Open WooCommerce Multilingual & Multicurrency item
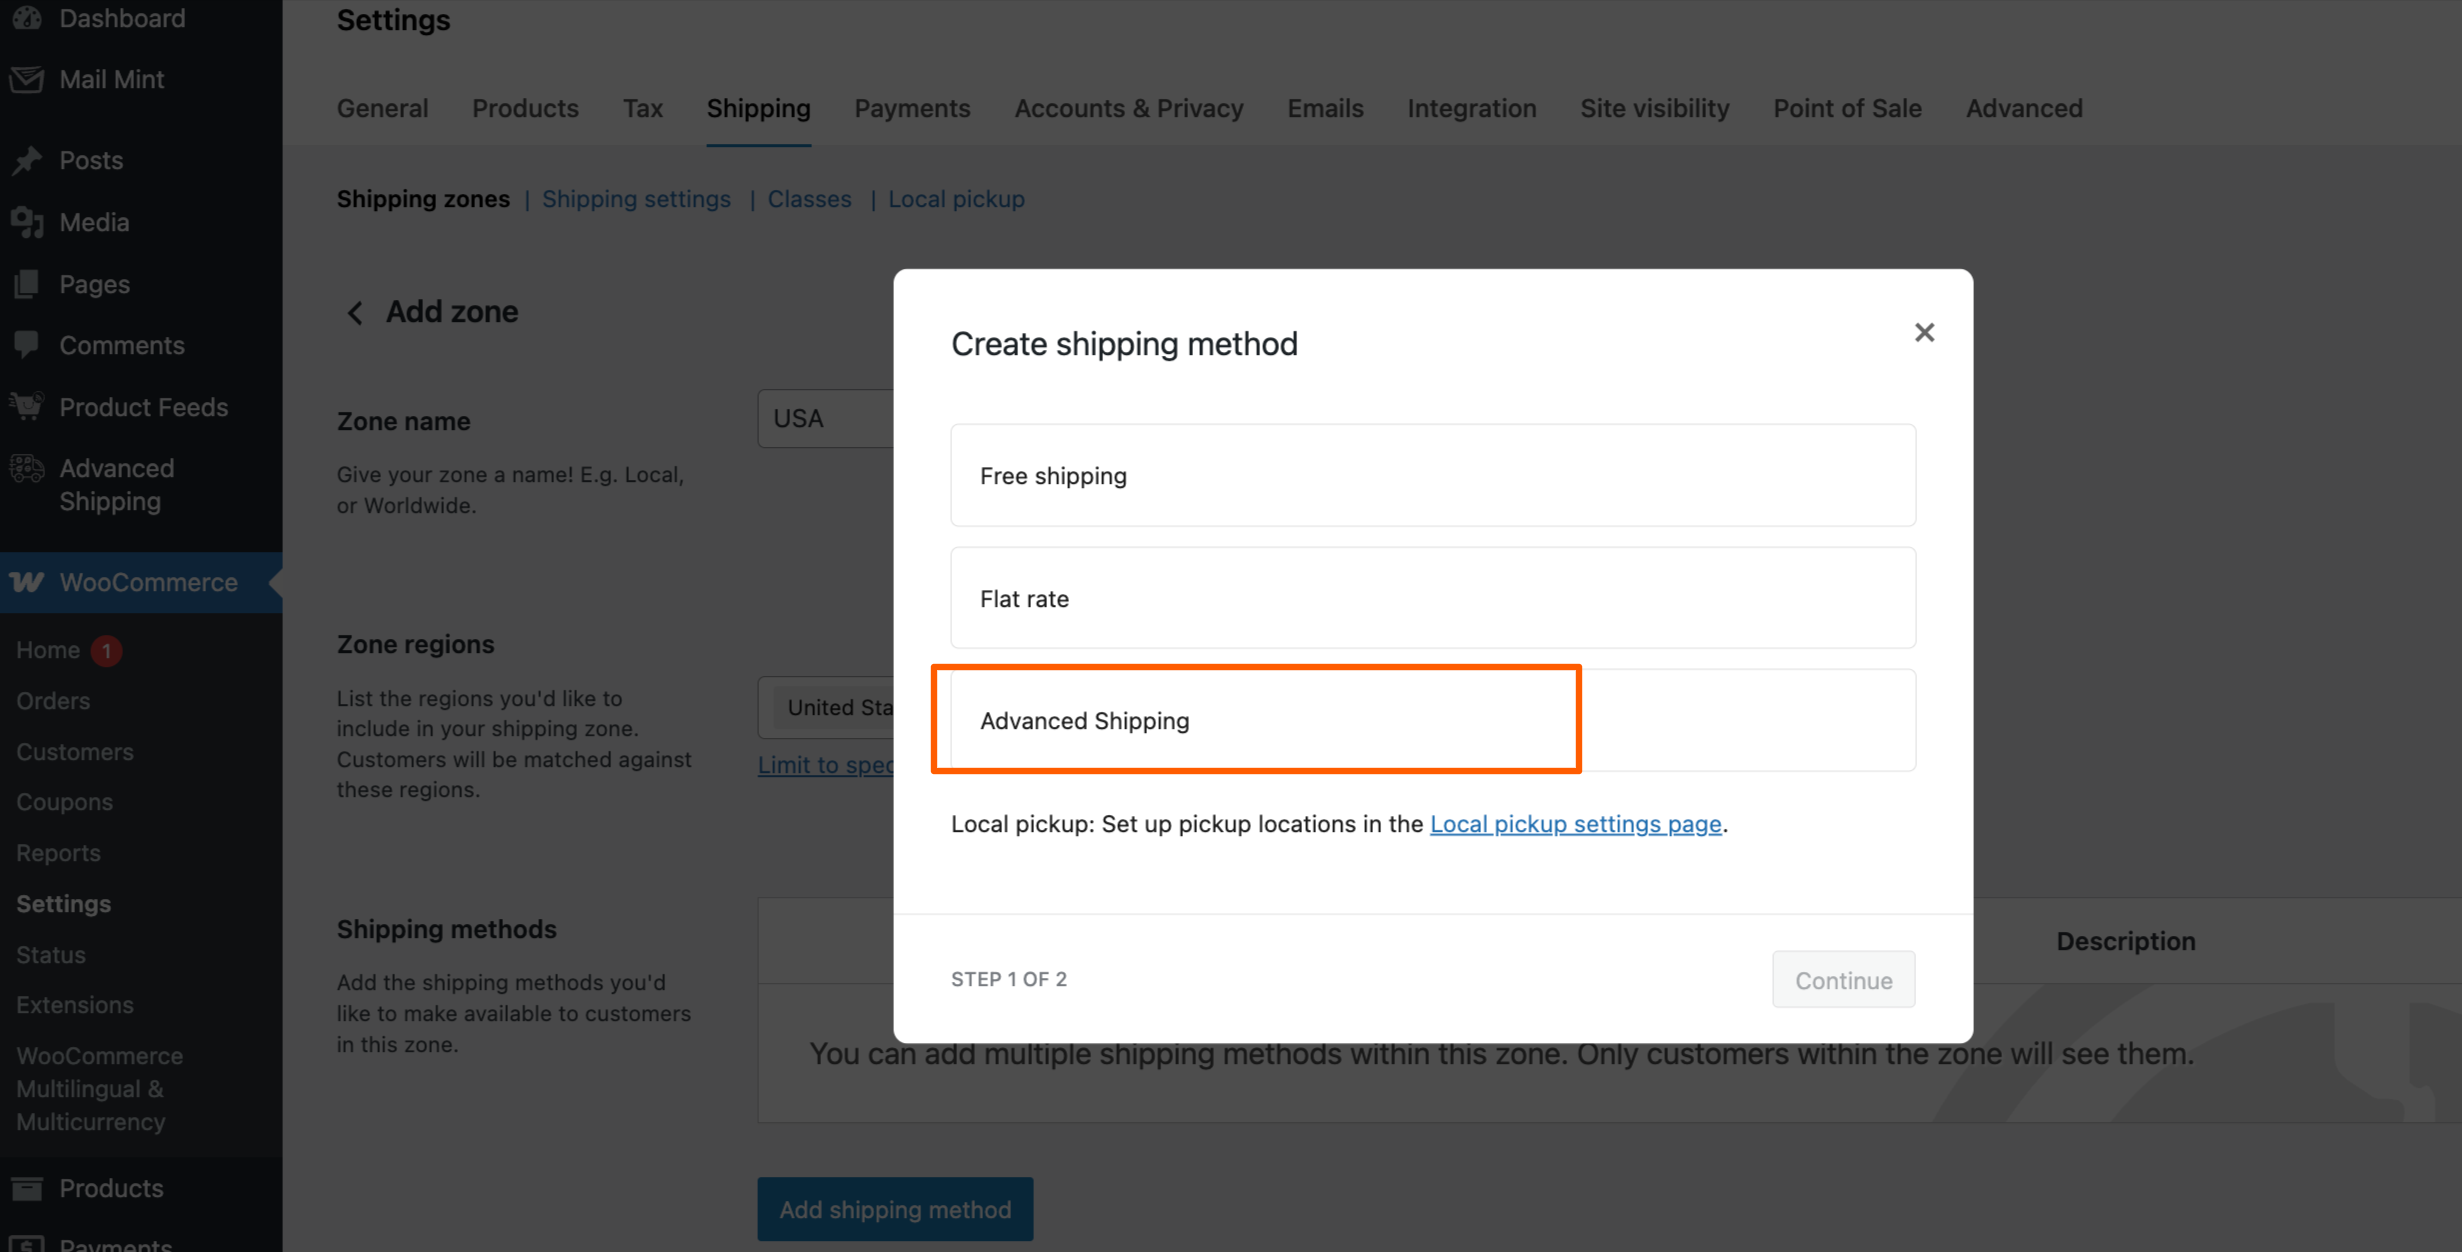2462x1252 pixels. pyautogui.click(x=99, y=1089)
